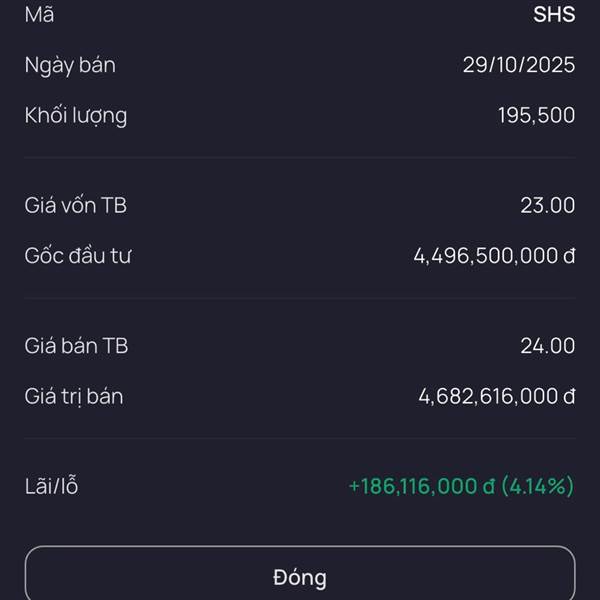Select the average cost value 23.00
The height and width of the screenshot is (600, 600).
547,206
